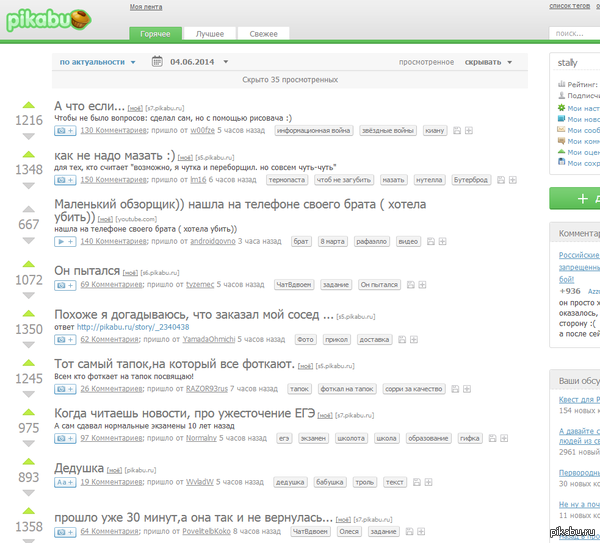This screenshot has width=600, height=543.
Task: Switch to the "Свежее" tab
Action: 263,34
